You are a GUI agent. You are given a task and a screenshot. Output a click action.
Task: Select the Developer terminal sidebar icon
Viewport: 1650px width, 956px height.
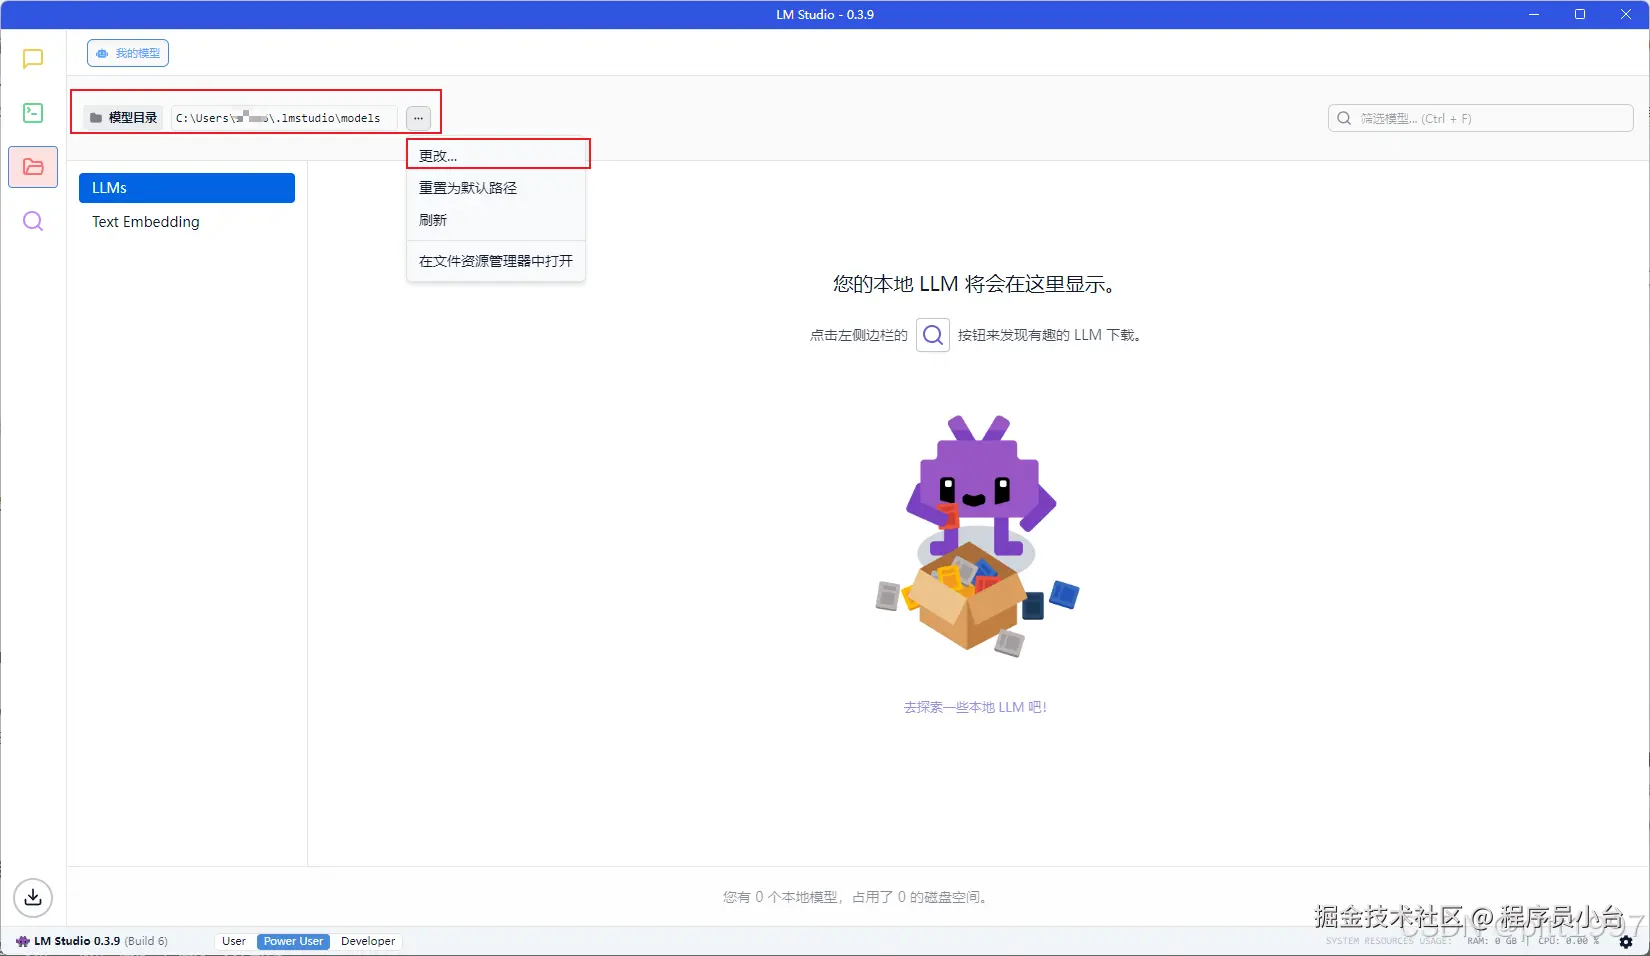pos(32,113)
